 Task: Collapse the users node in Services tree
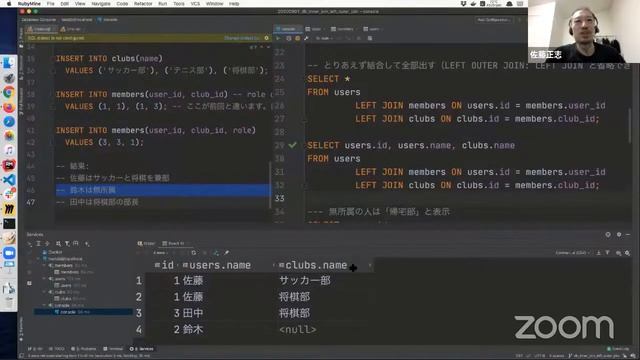[44, 279]
